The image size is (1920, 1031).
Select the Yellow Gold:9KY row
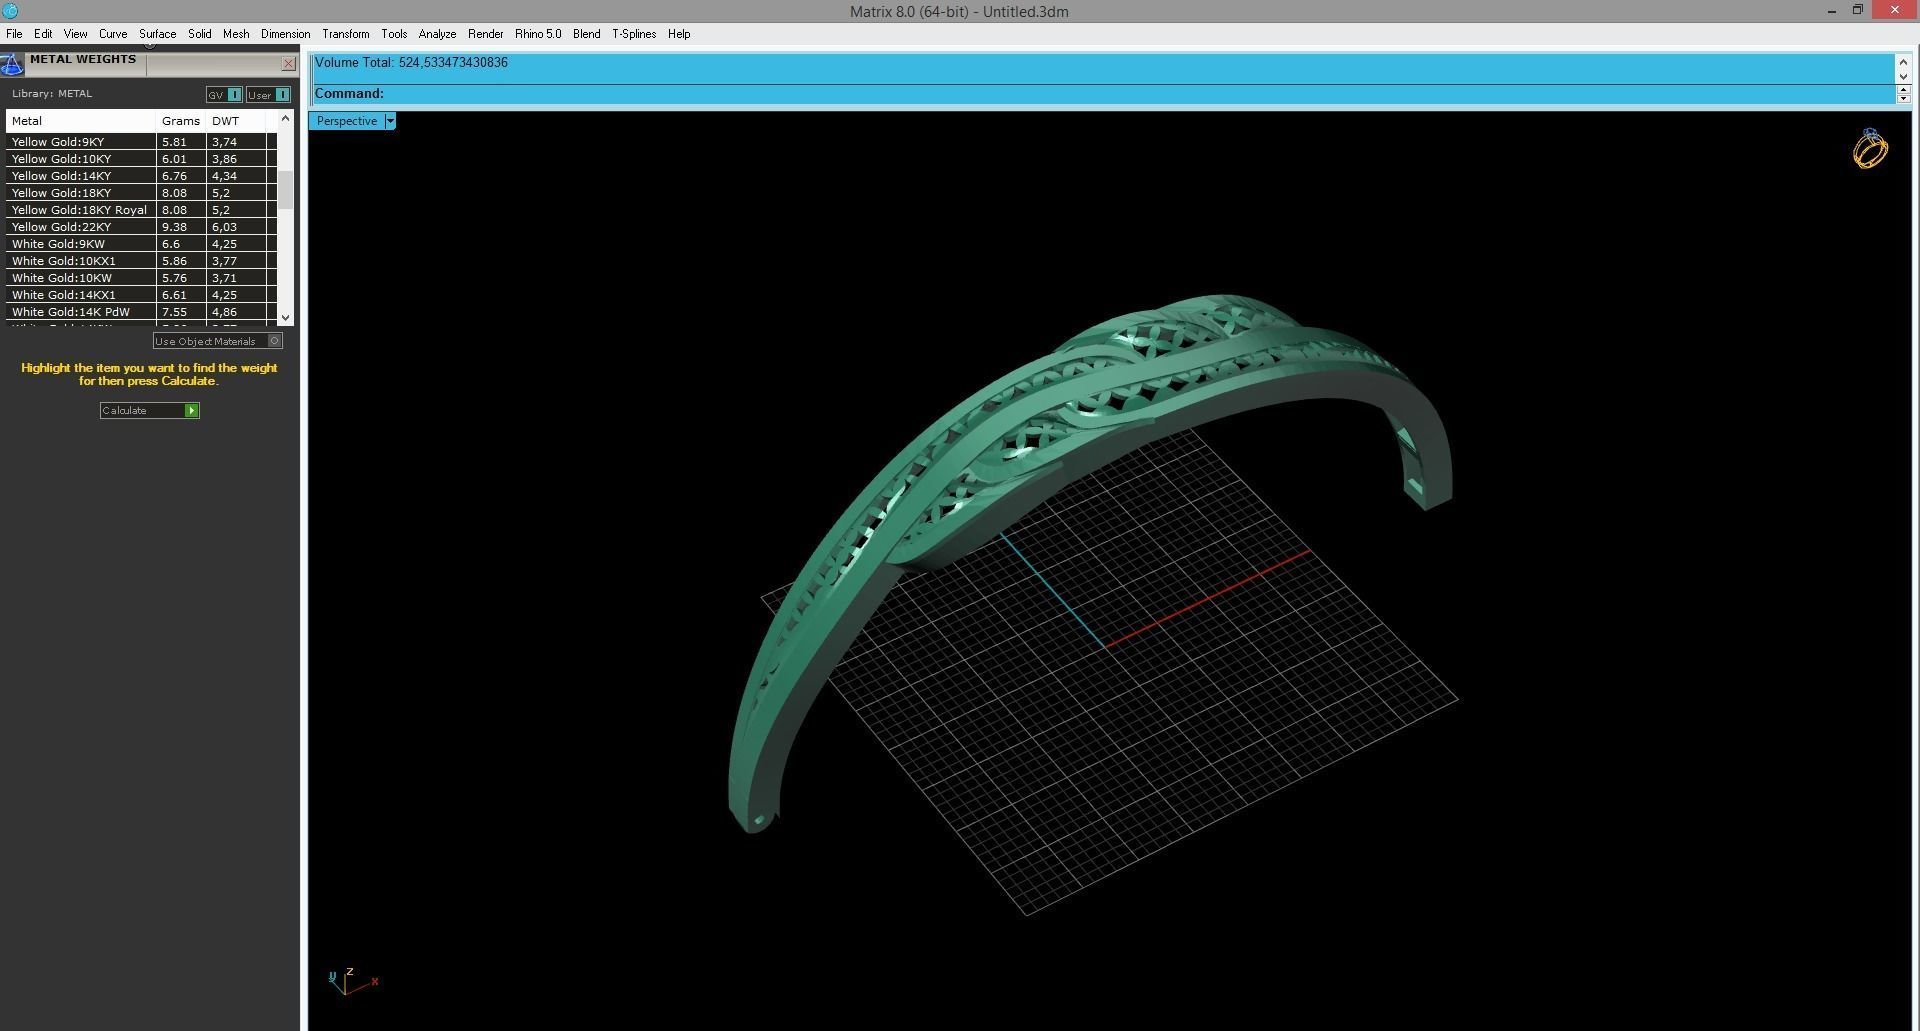[141, 142]
